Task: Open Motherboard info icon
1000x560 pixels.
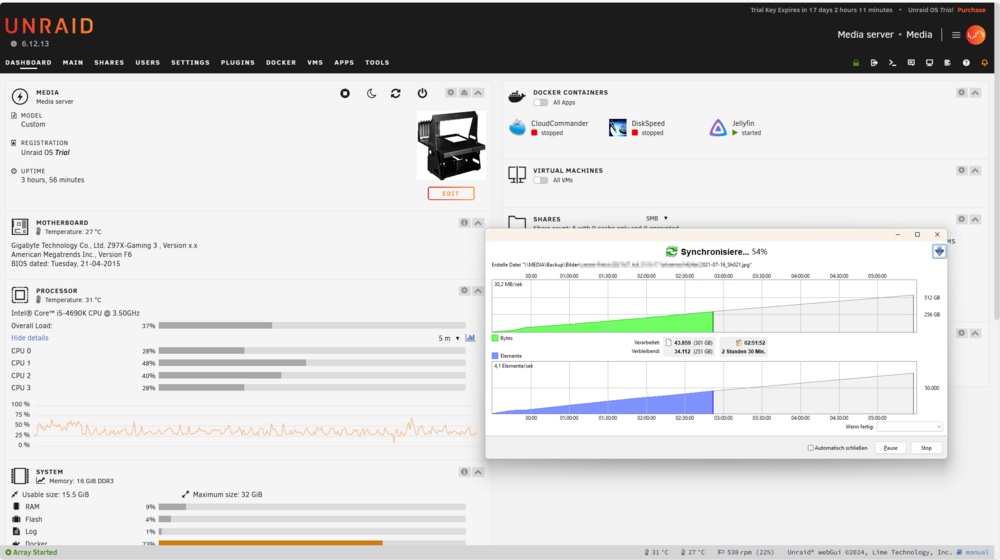Action: coord(464,223)
